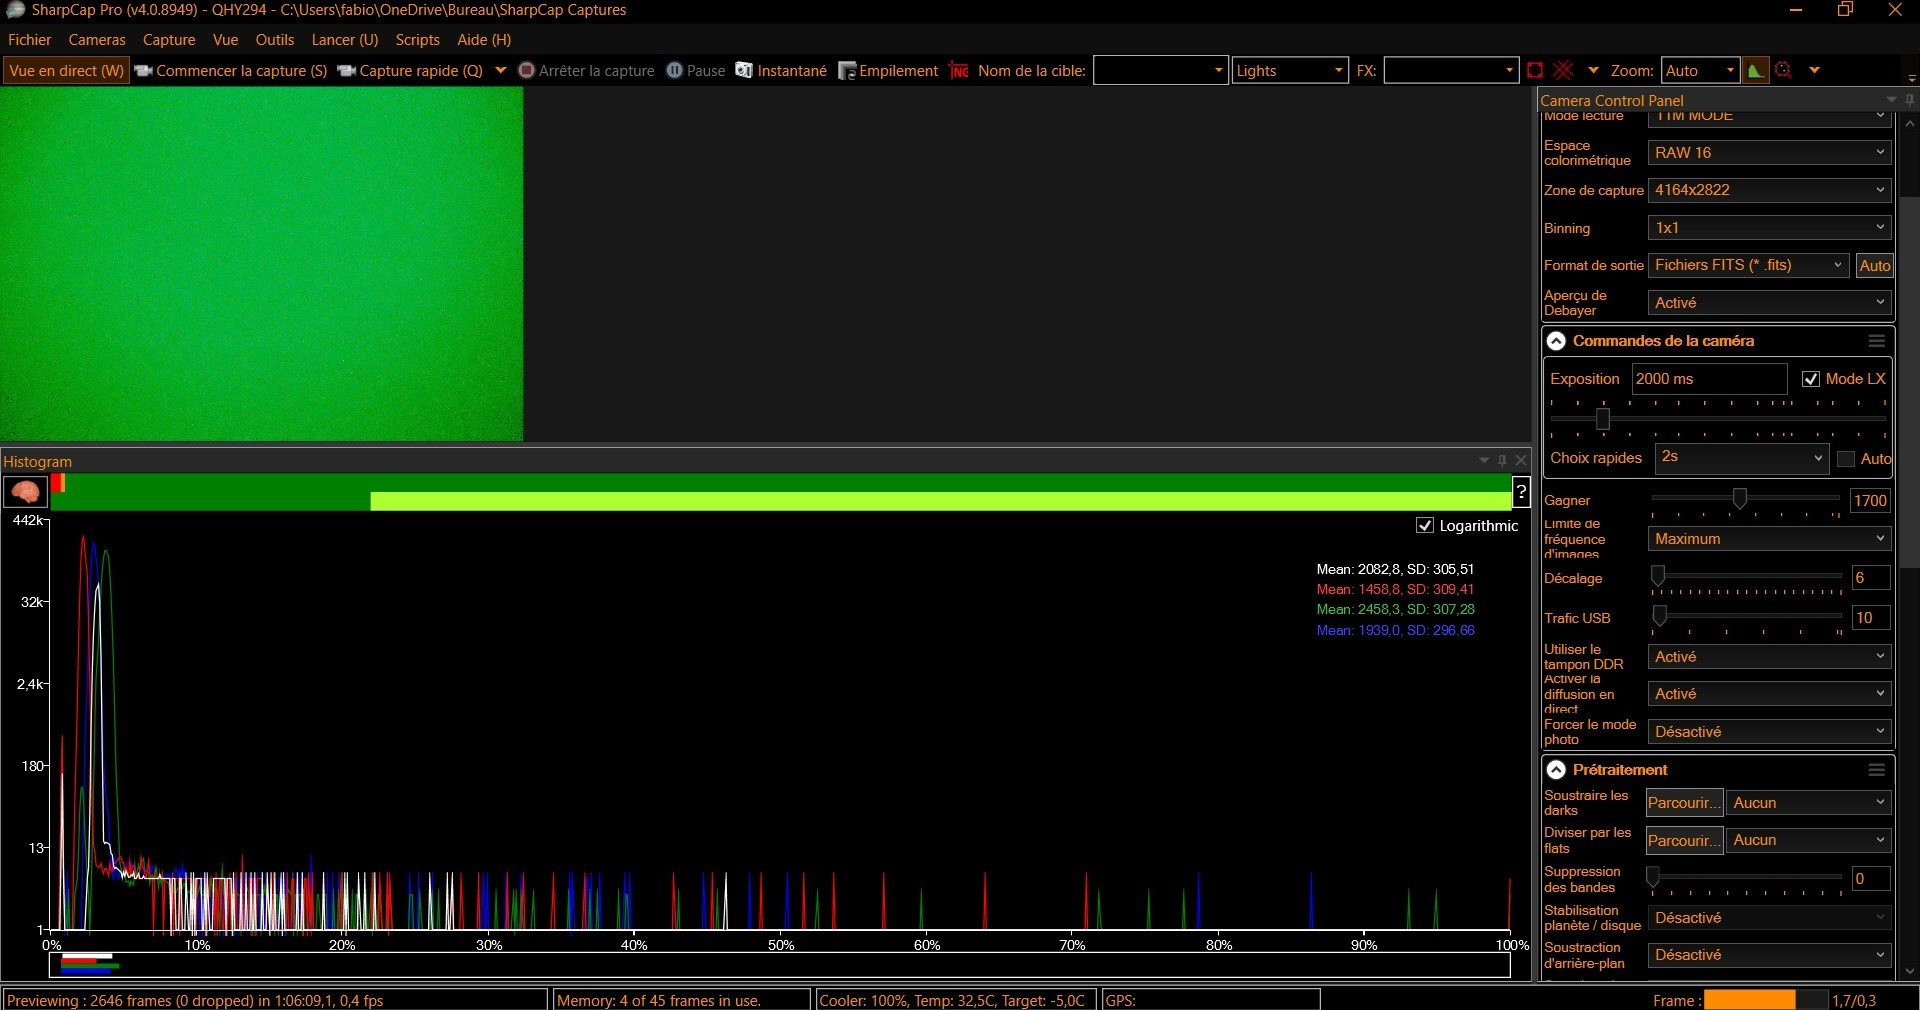Open Soustraire les darks Aucun dropdown

pos(1809,803)
